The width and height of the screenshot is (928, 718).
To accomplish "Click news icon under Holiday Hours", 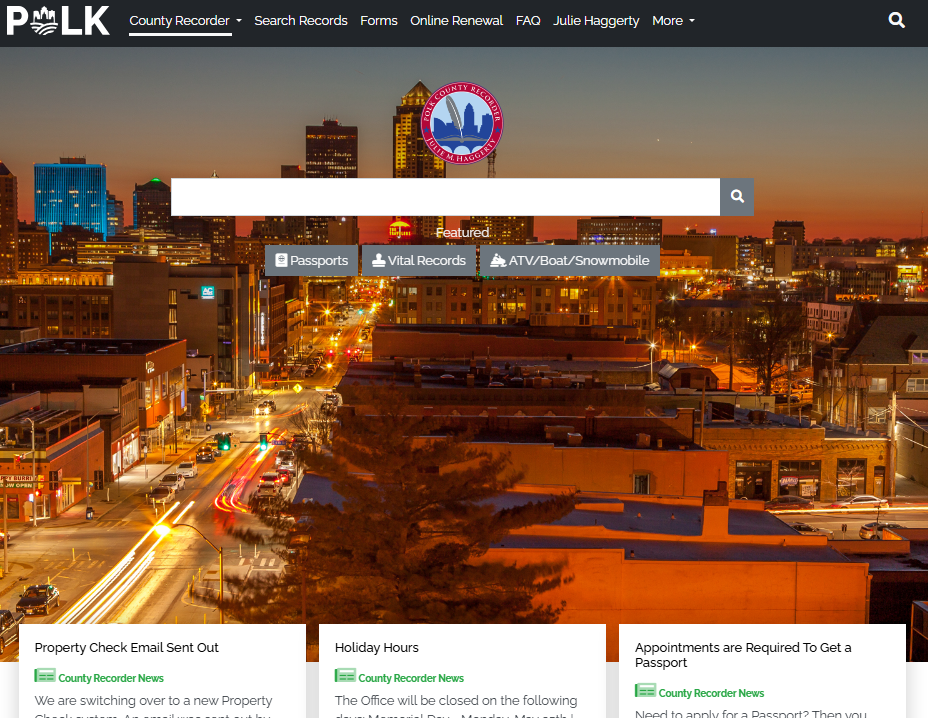I will (x=345, y=677).
